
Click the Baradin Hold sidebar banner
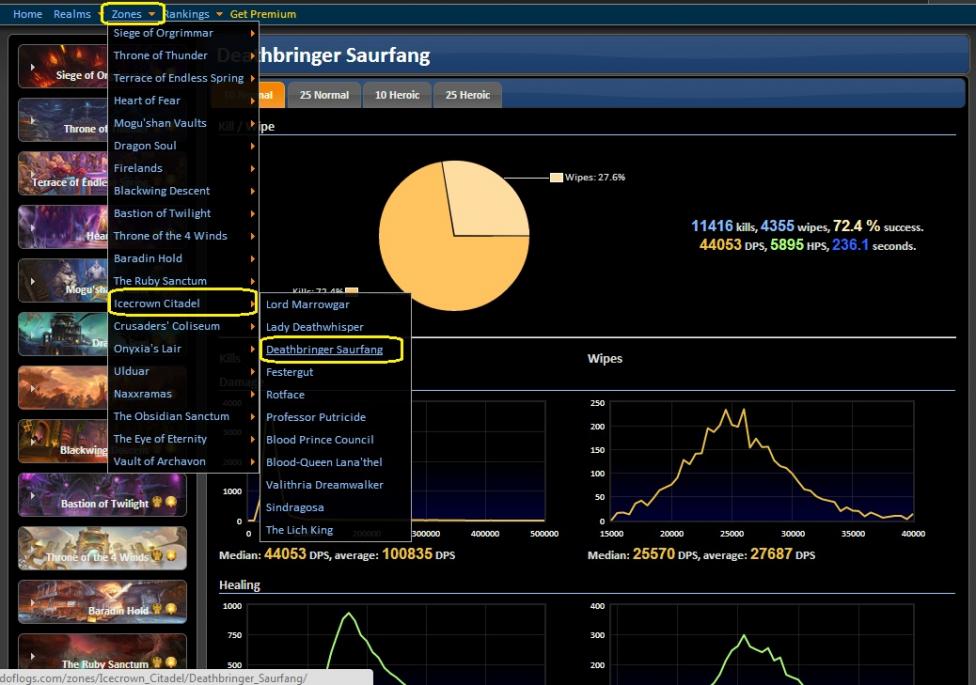tap(102, 602)
